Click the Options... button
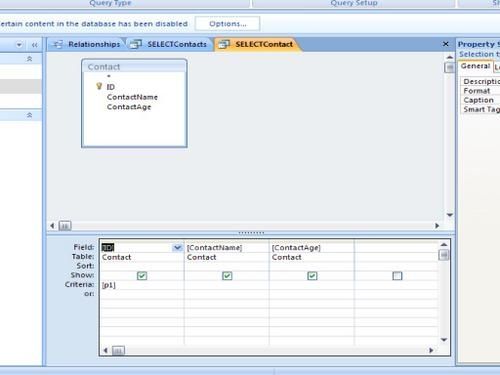This screenshot has height=375, width=500. point(228,24)
